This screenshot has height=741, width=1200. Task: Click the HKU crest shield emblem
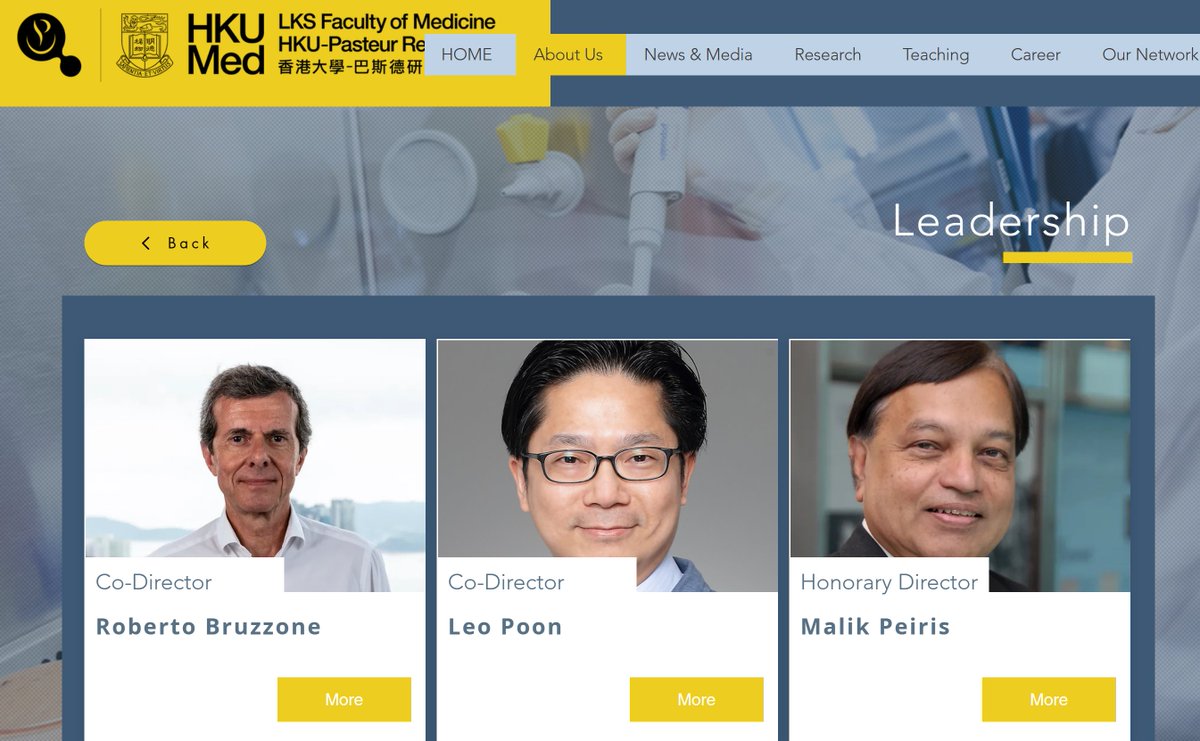tap(145, 45)
